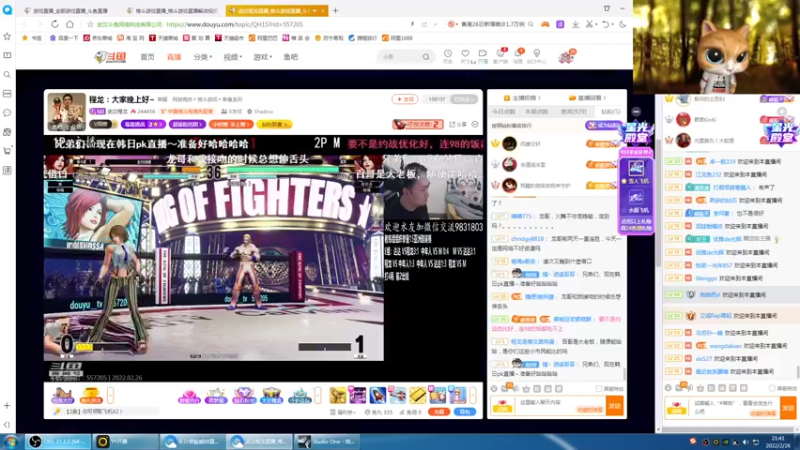Expand the first gift group arrow
Screen dimensions: 800x450
tap(111, 395)
